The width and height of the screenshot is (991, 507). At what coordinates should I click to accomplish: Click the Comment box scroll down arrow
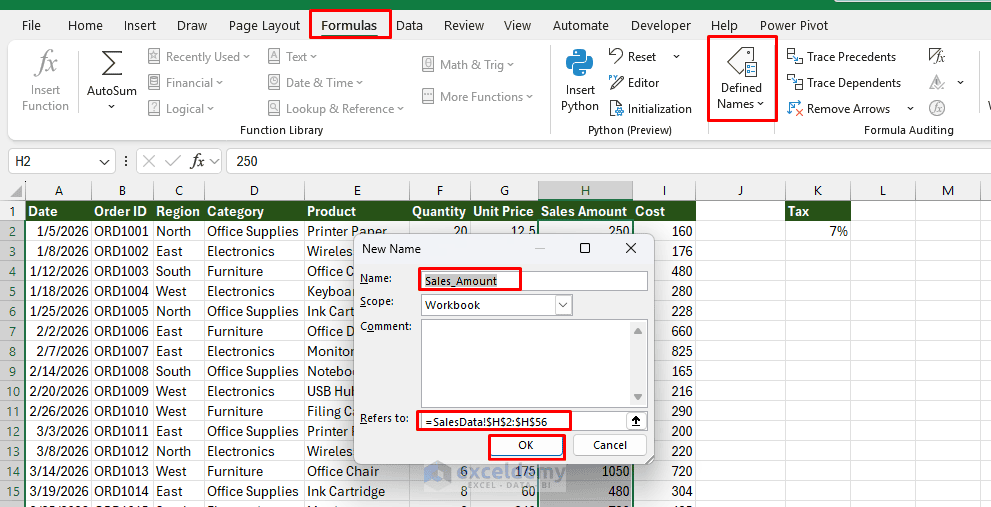[x=638, y=397]
